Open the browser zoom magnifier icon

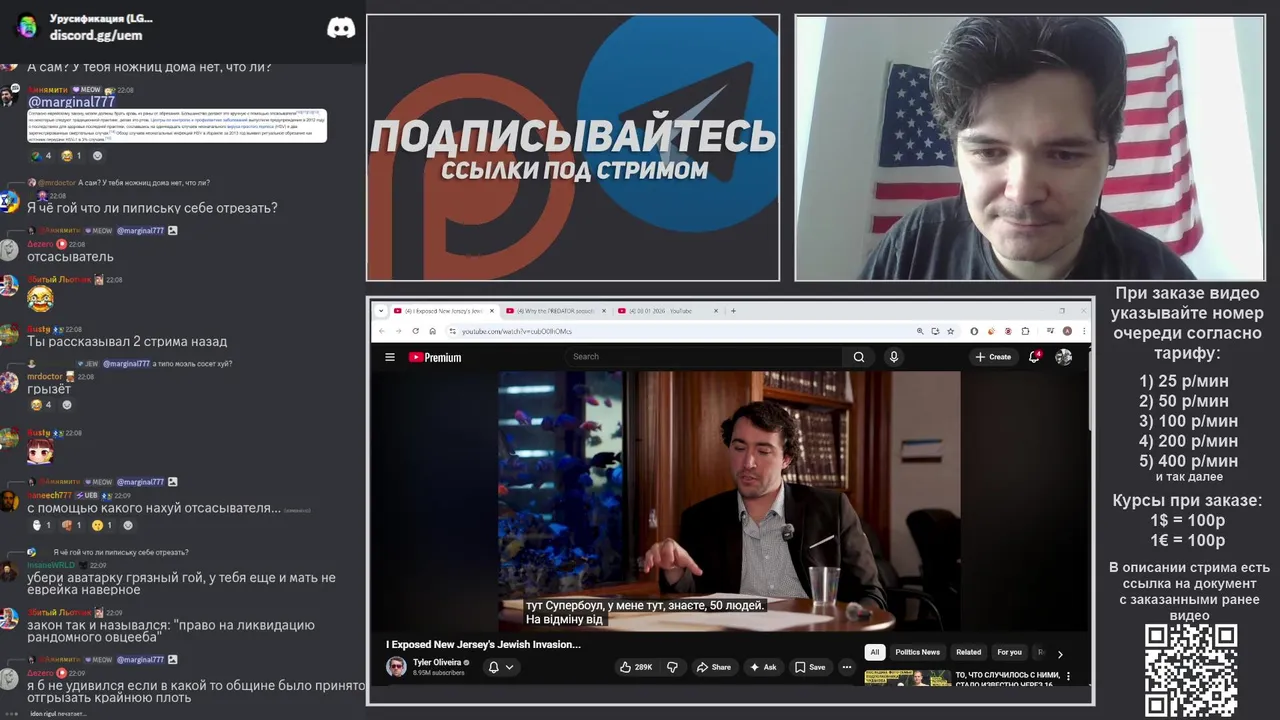point(920,331)
